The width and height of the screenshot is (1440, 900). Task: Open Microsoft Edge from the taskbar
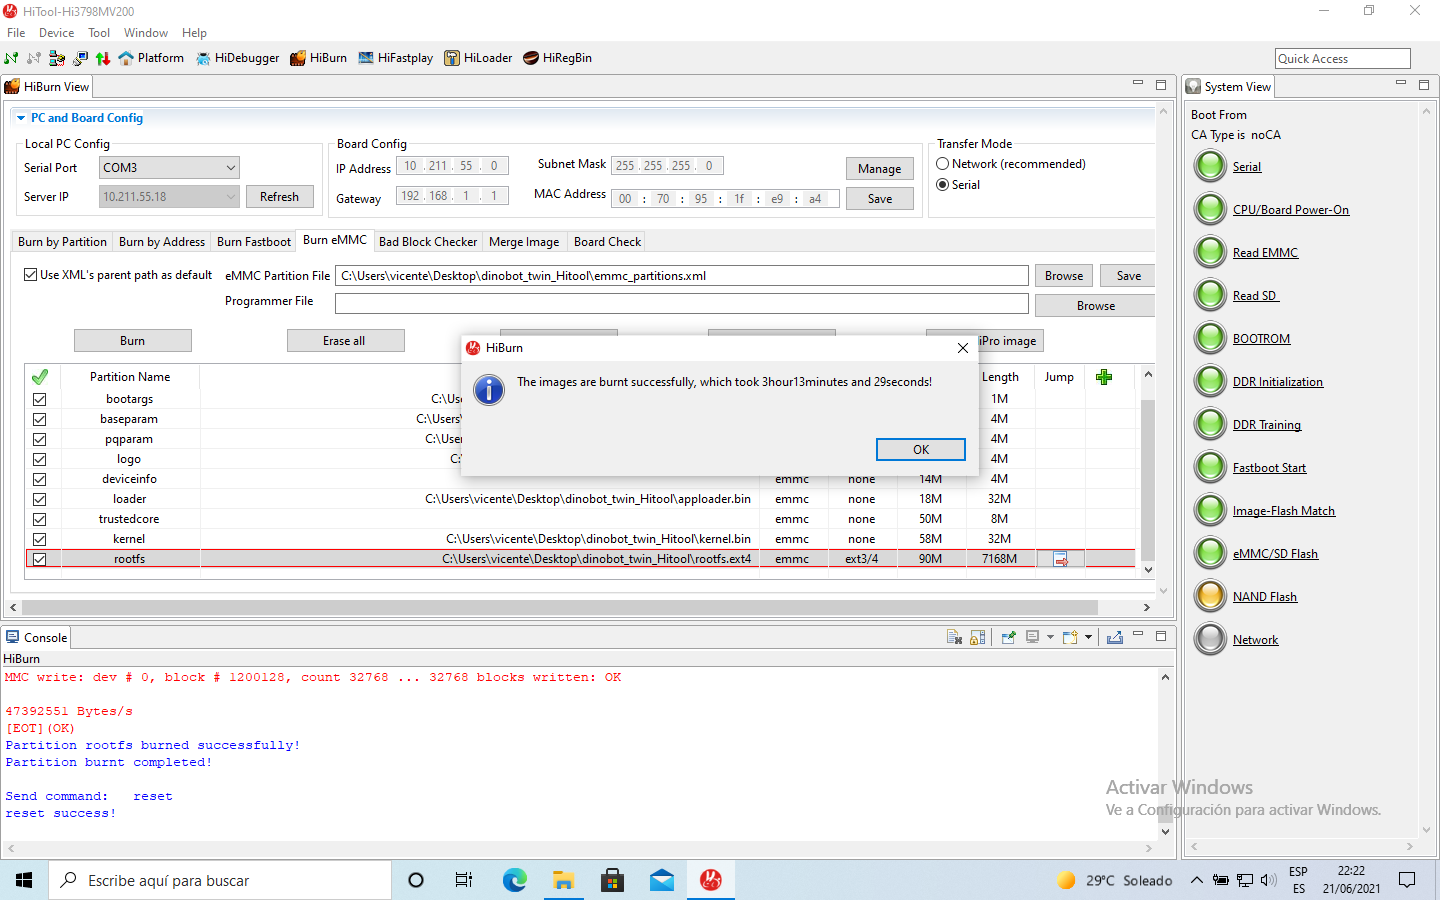point(515,880)
